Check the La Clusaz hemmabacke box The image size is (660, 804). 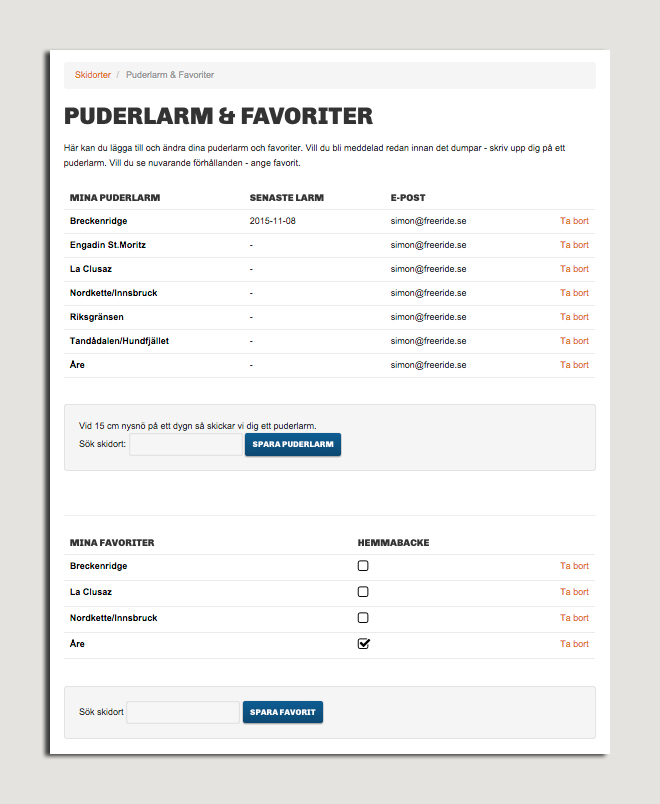point(363,592)
